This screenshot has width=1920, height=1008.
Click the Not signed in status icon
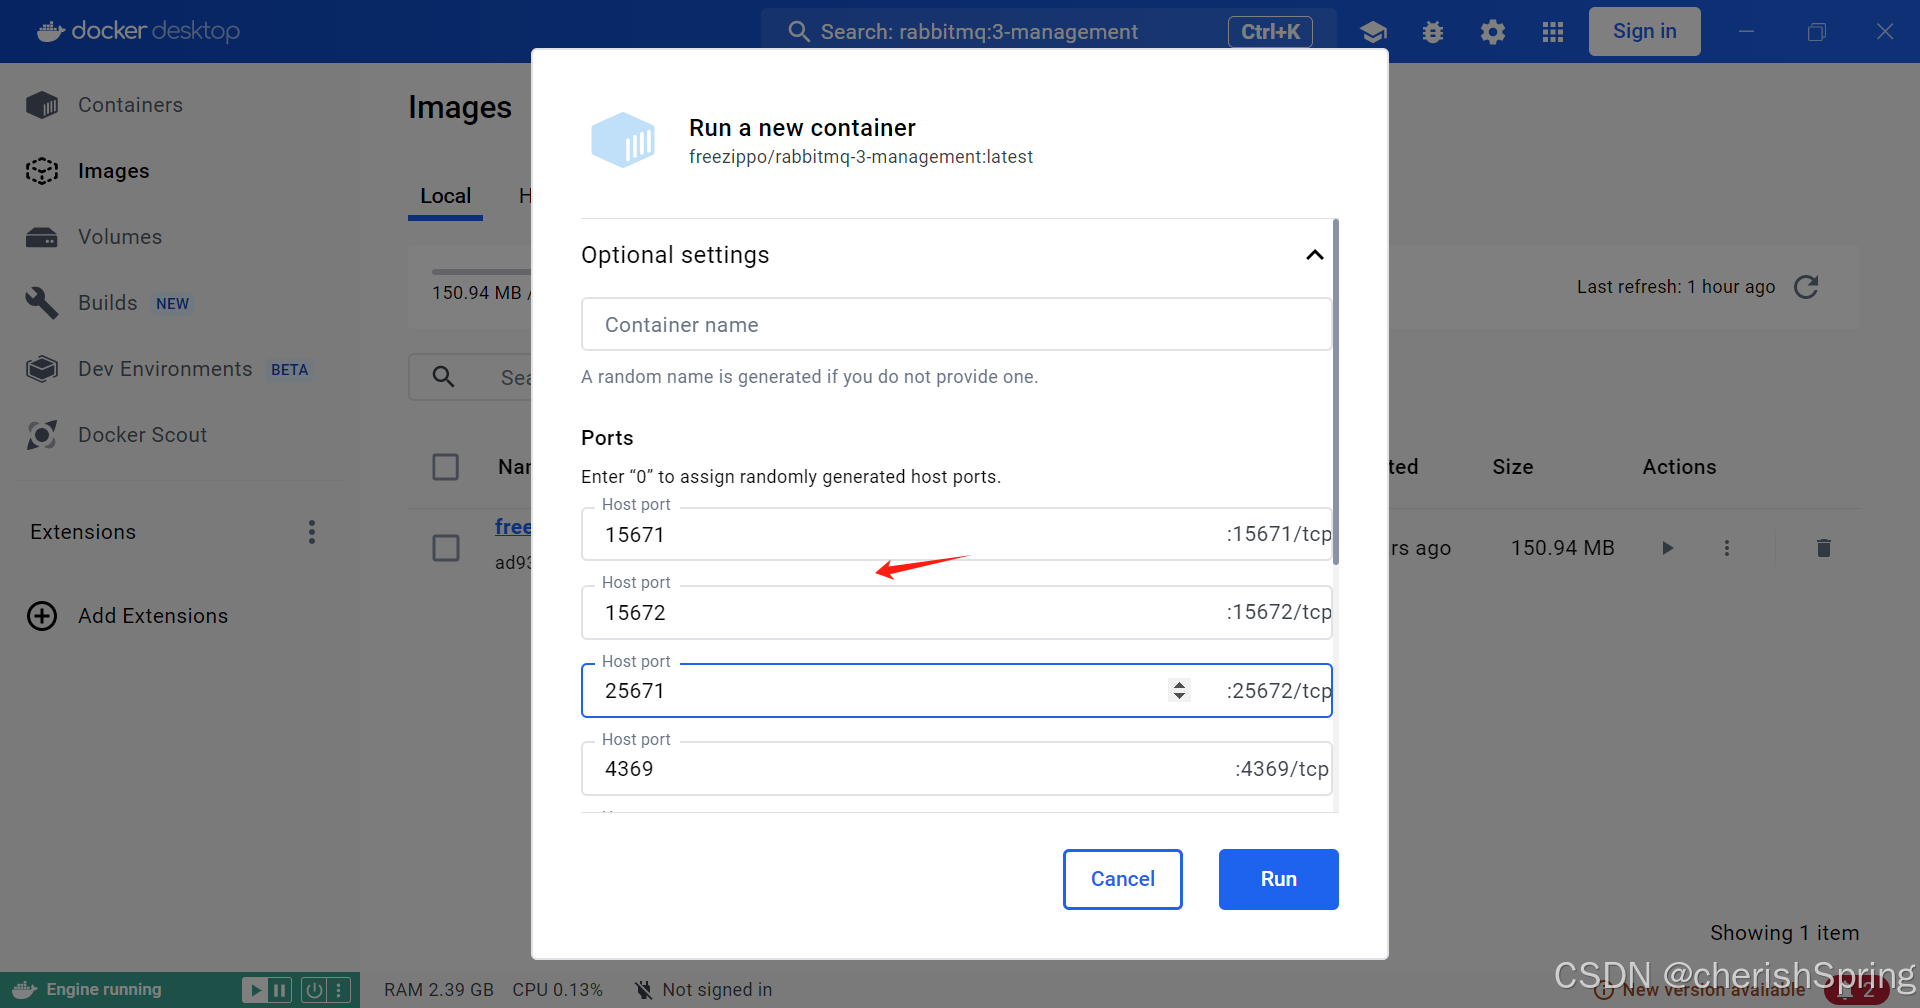click(644, 990)
